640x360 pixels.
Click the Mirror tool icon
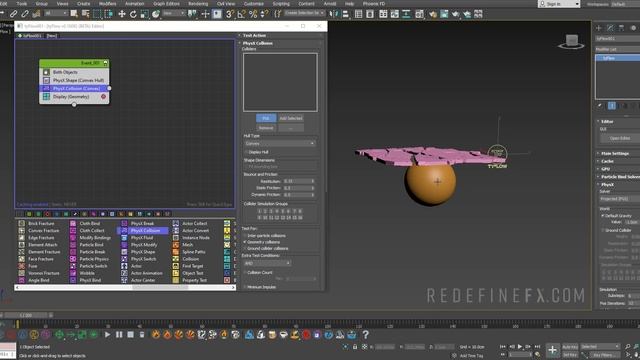pyautogui.click(x=334, y=14)
